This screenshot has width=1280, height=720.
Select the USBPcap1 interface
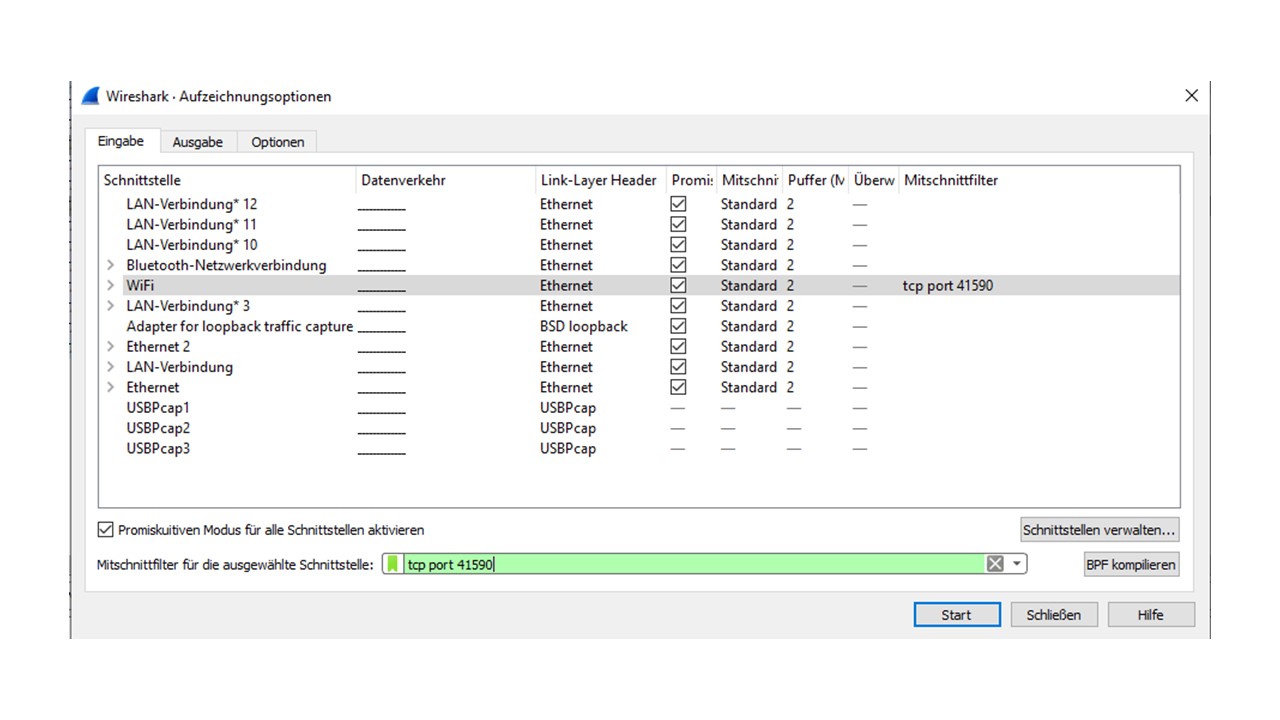[x=640, y=408]
